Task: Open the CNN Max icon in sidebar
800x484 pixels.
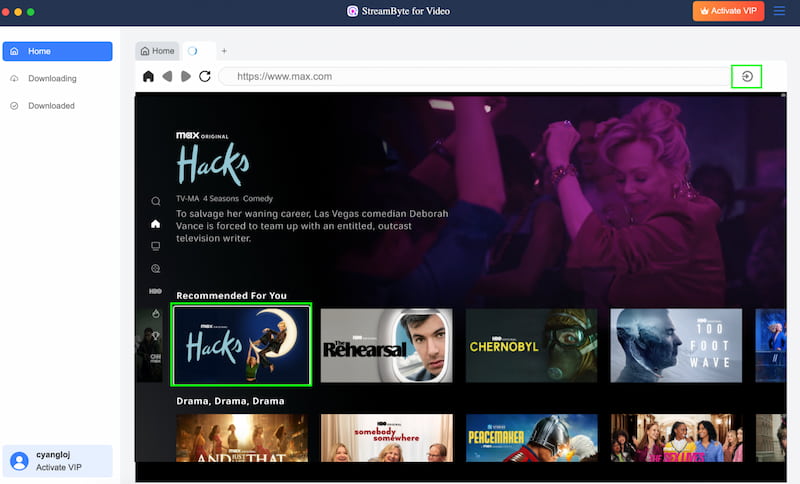Action: tap(155, 358)
